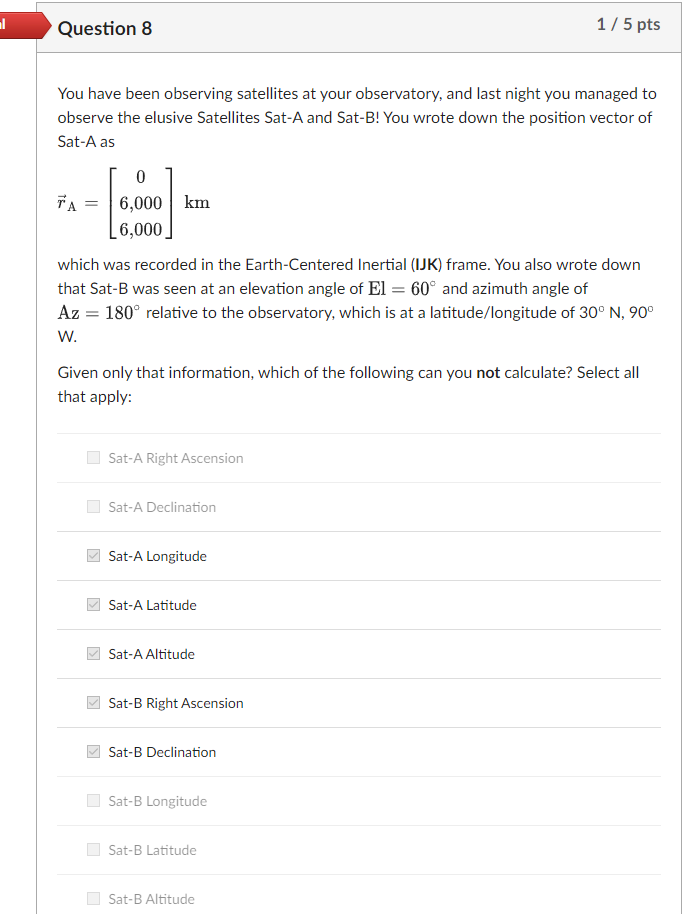694x914 pixels.
Task: Check the Sat-A Declination checkbox
Action: (93, 506)
